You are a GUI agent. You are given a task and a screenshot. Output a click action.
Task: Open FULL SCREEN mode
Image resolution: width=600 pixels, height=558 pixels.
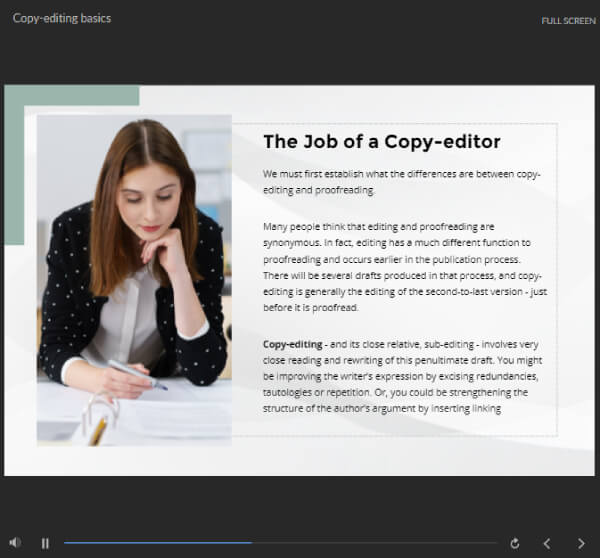(568, 21)
